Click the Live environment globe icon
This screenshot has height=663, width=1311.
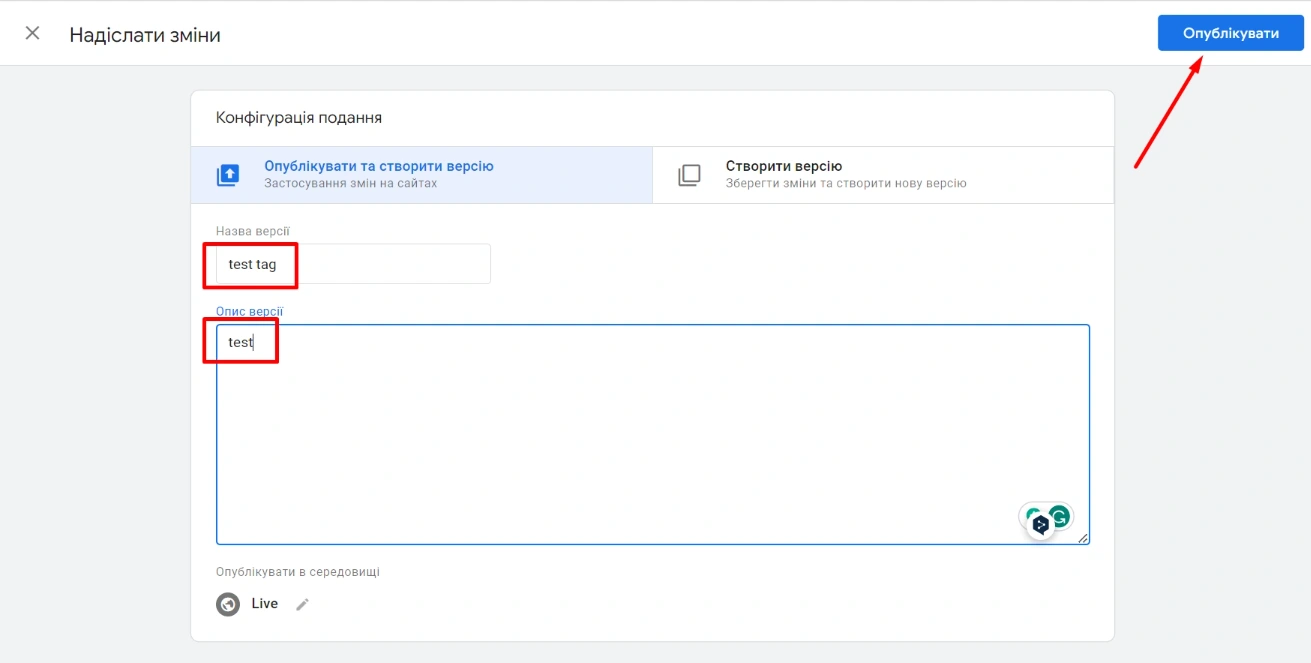point(228,604)
